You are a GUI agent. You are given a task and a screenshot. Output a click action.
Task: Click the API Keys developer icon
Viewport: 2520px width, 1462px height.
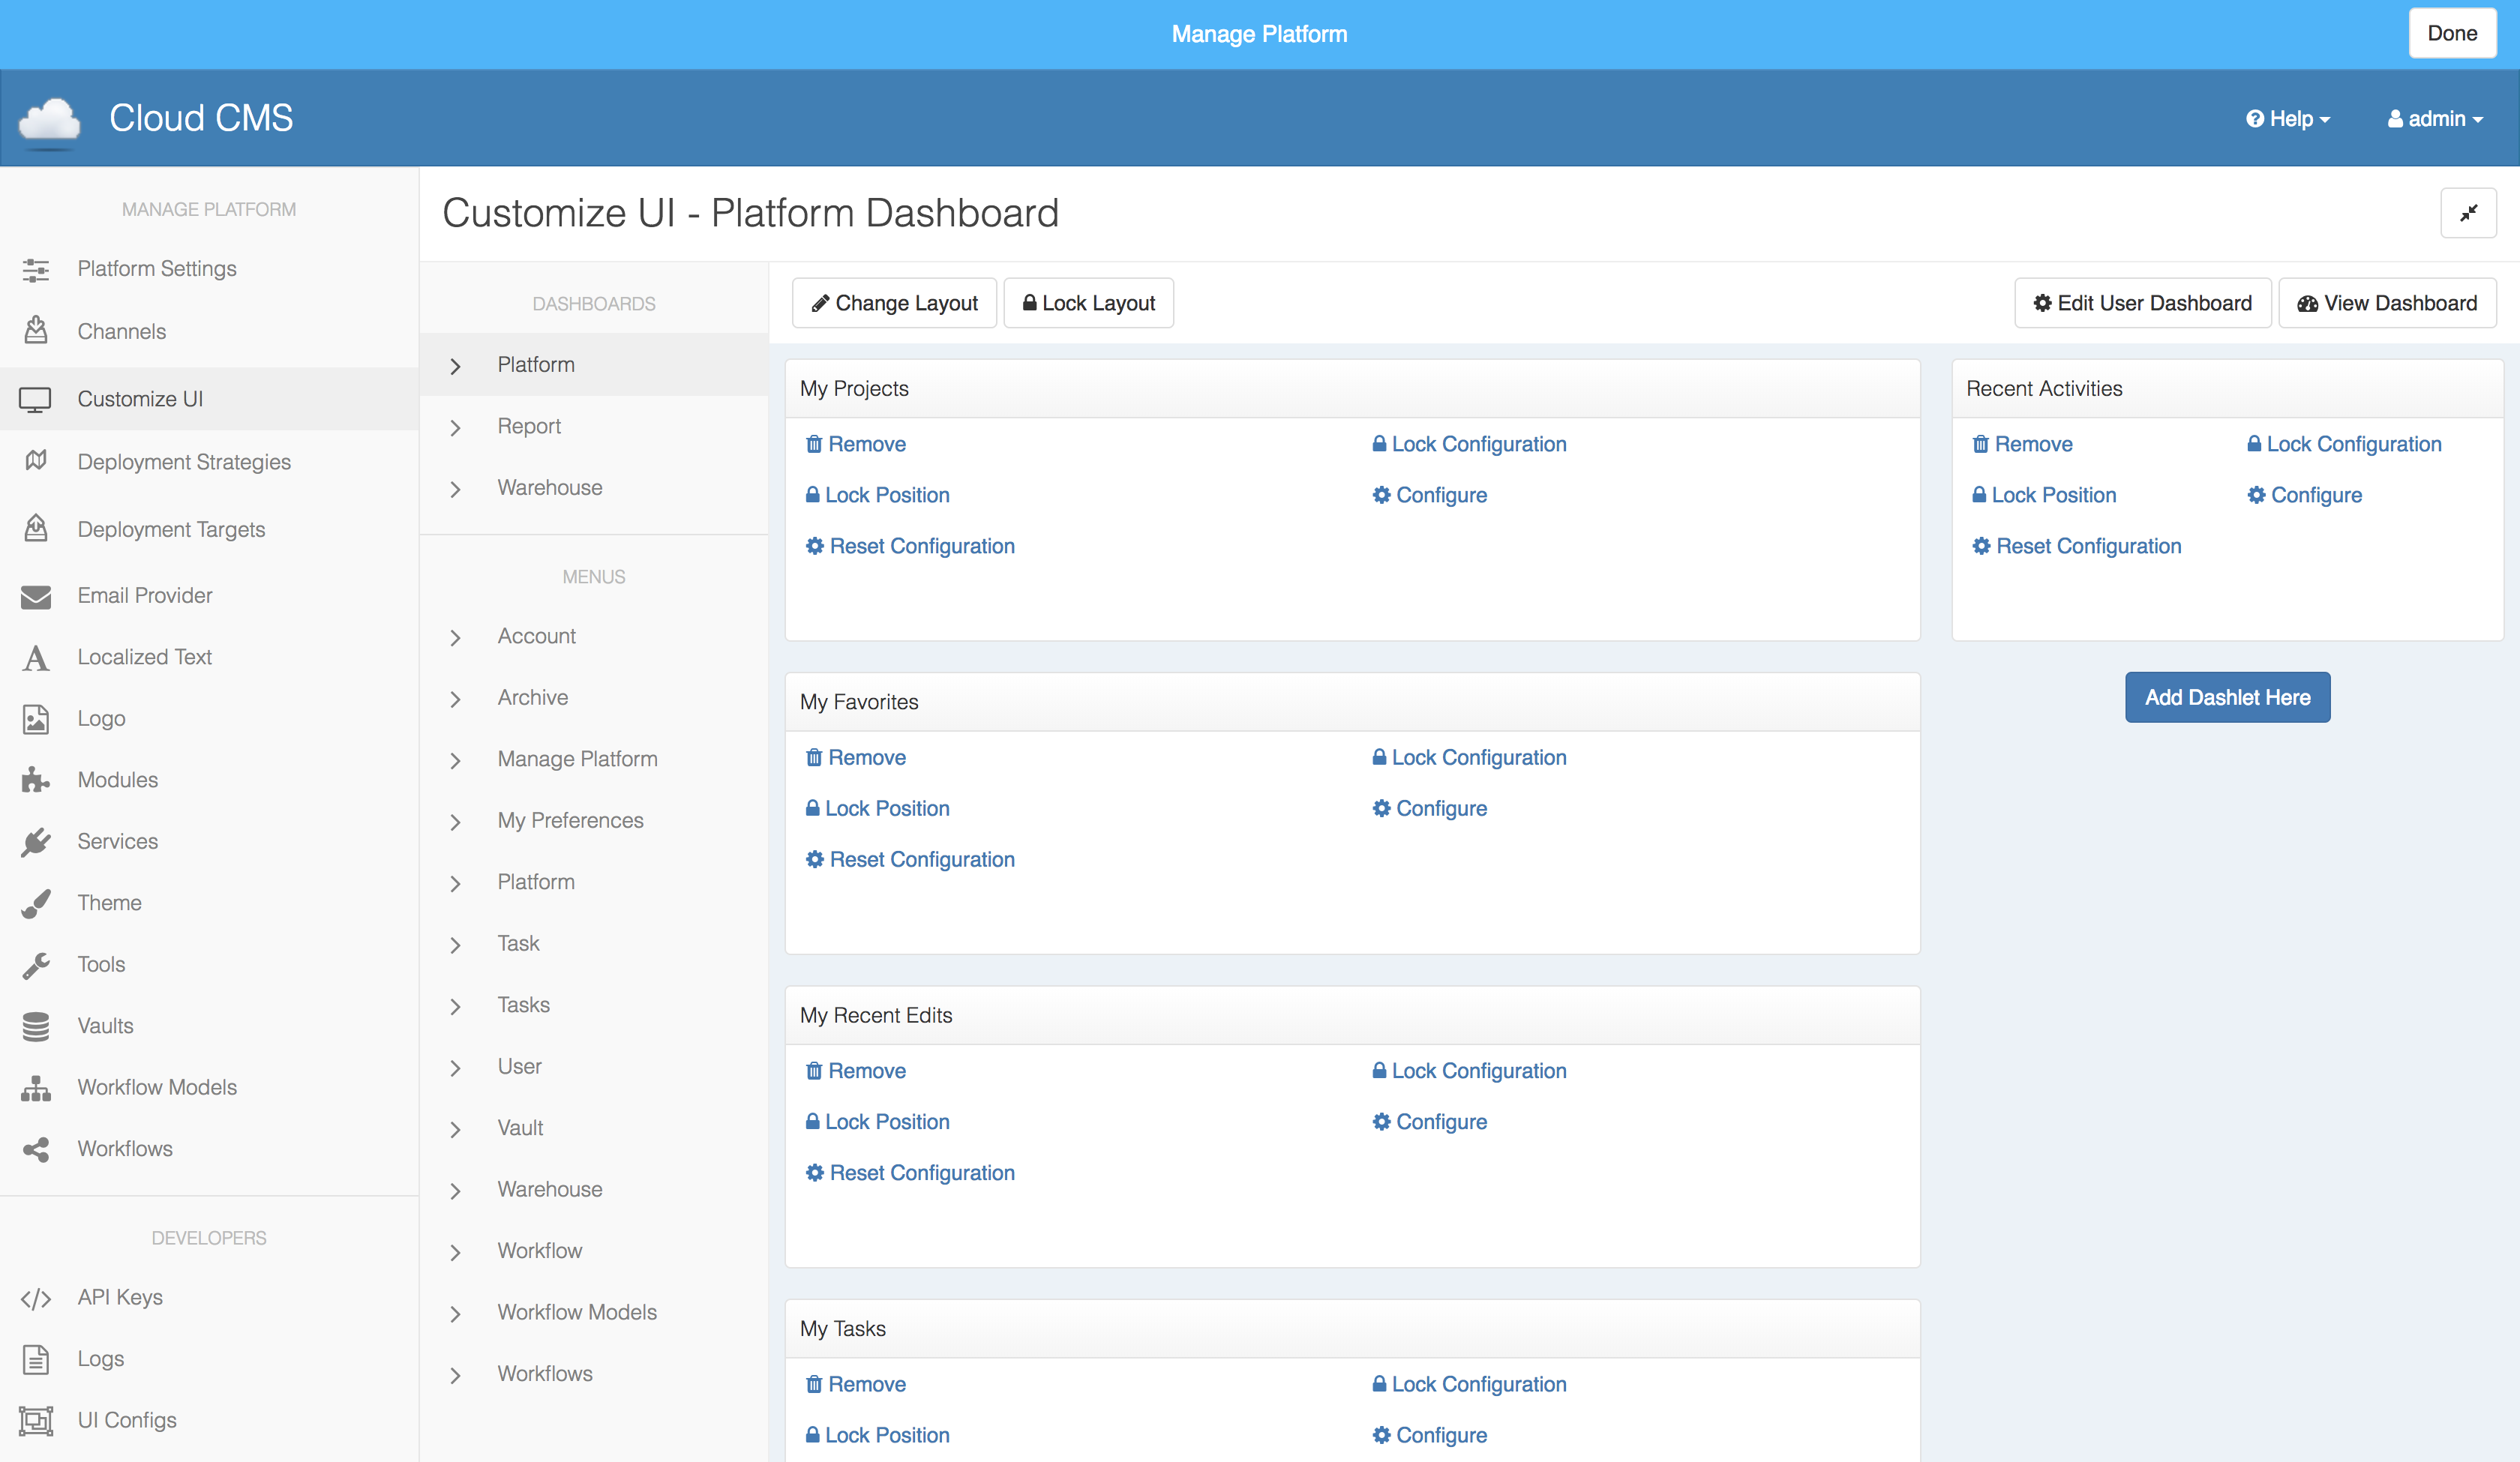(36, 1297)
